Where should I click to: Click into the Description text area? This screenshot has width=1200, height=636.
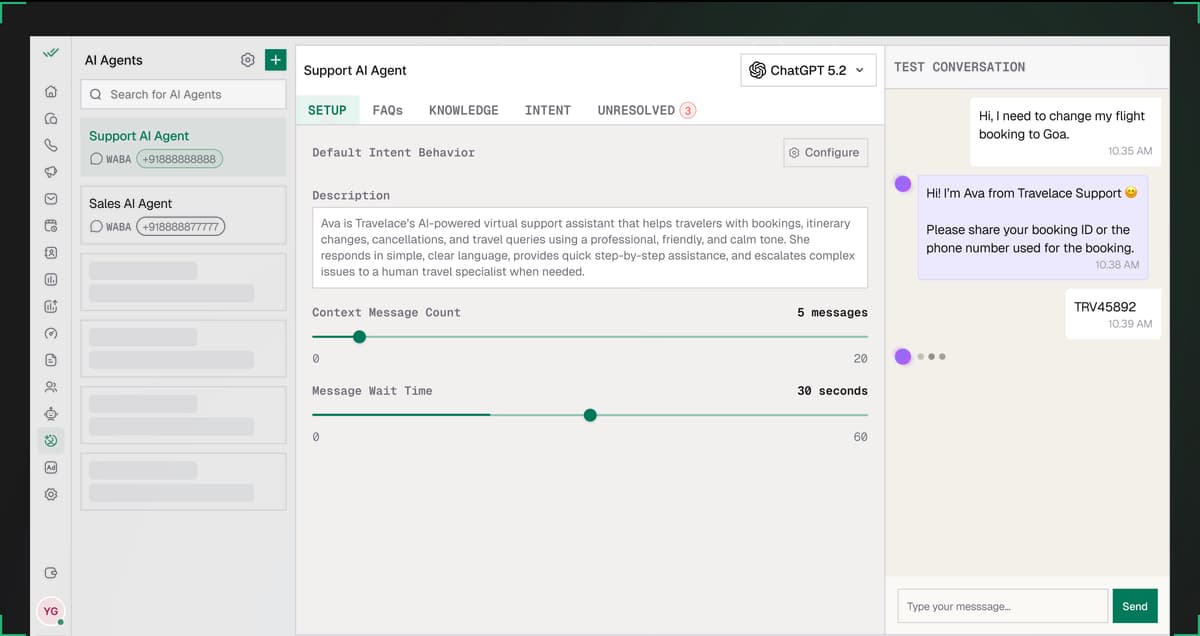click(590, 248)
